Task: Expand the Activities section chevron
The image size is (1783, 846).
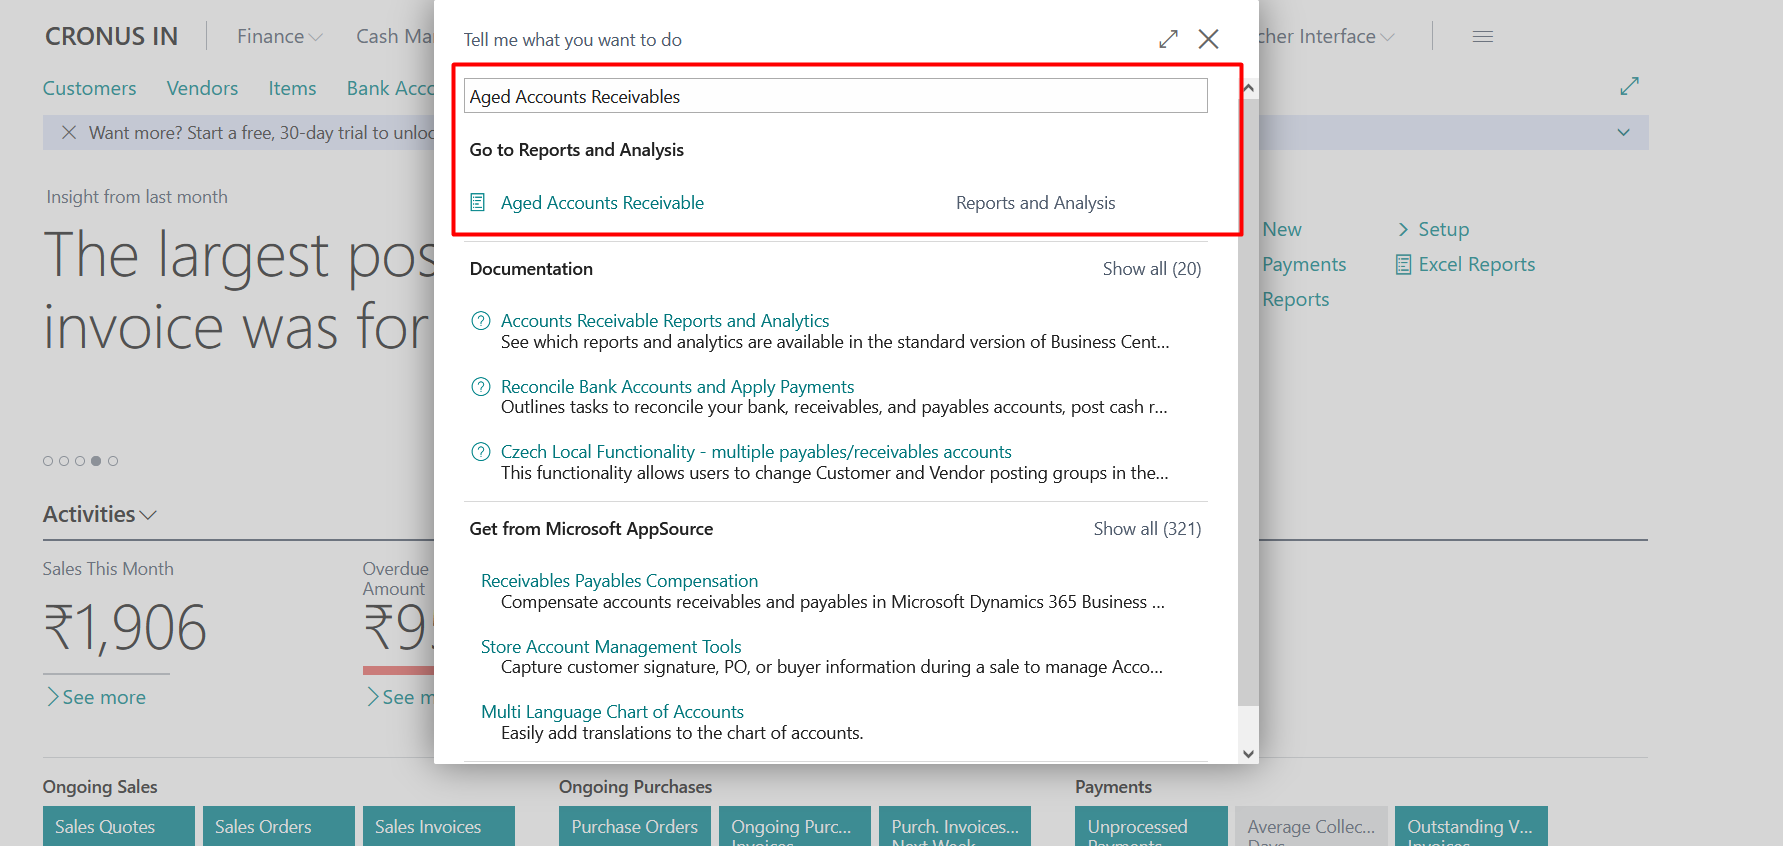Action: [x=148, y=515]
